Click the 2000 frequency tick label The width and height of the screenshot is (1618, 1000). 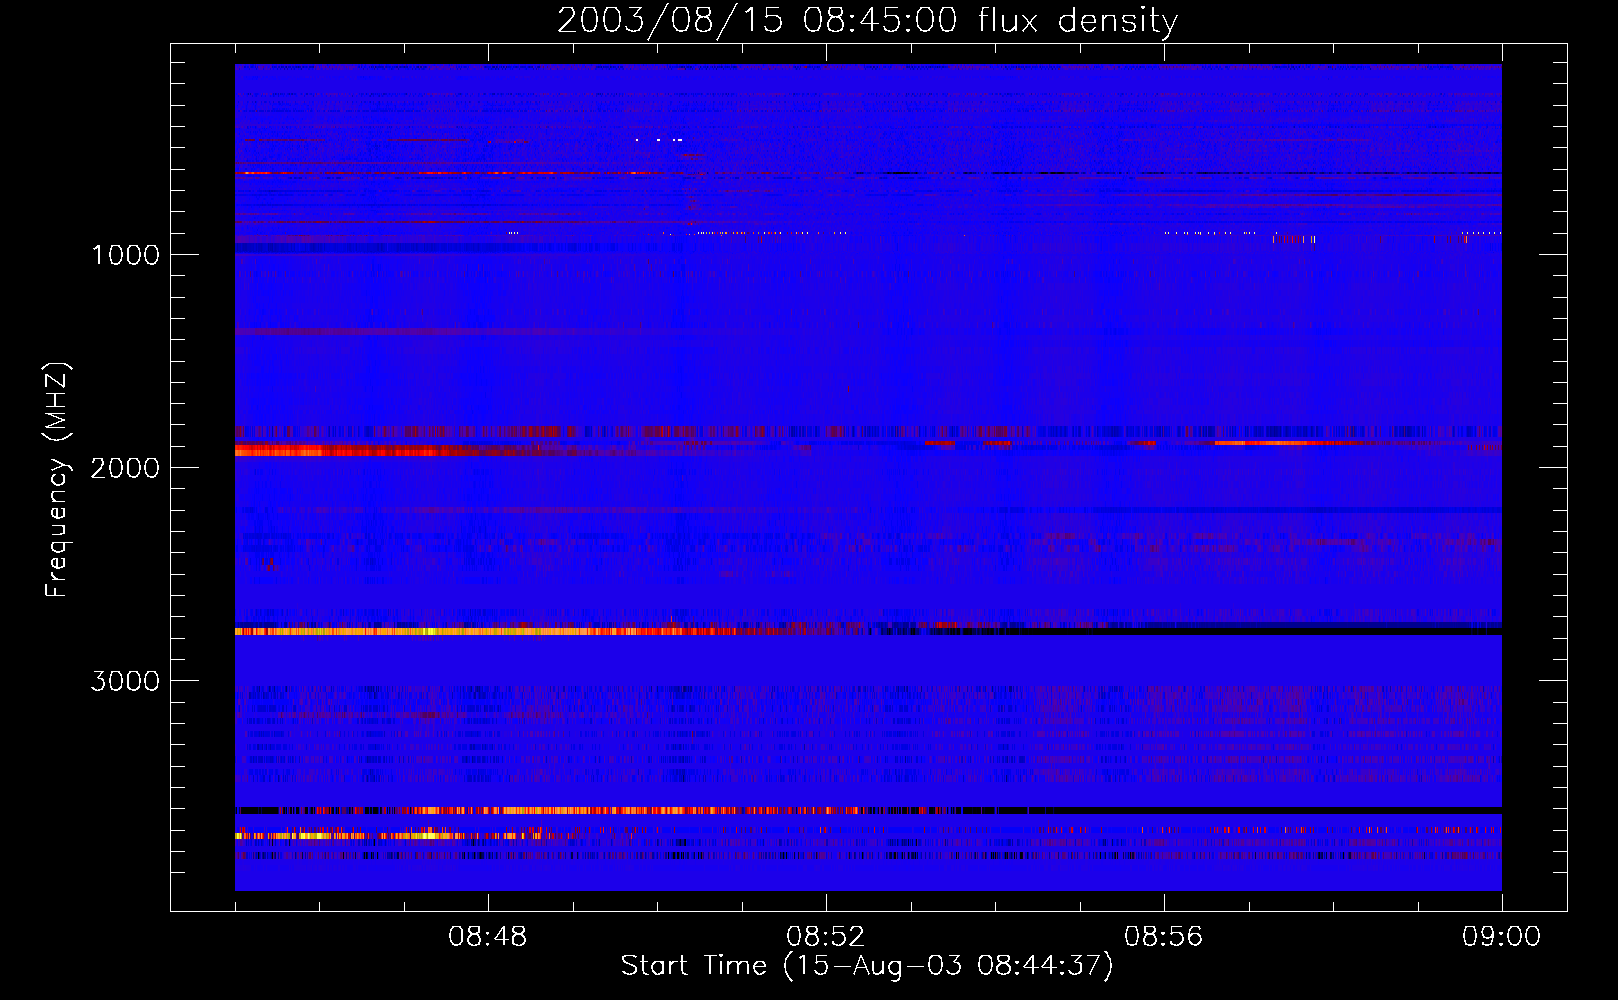pyautogui.click(x=125, y=468)
